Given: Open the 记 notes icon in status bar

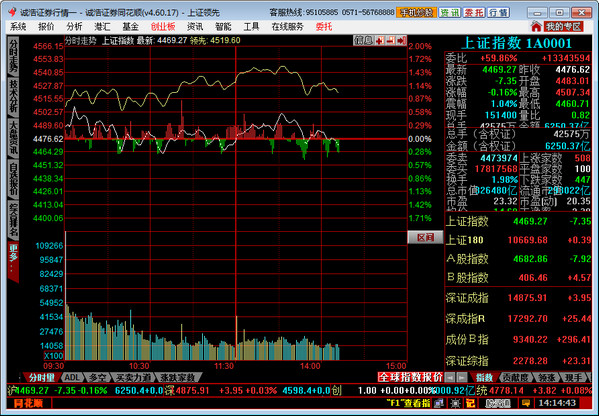Looking at the screenshot, I should click(470, 403).
